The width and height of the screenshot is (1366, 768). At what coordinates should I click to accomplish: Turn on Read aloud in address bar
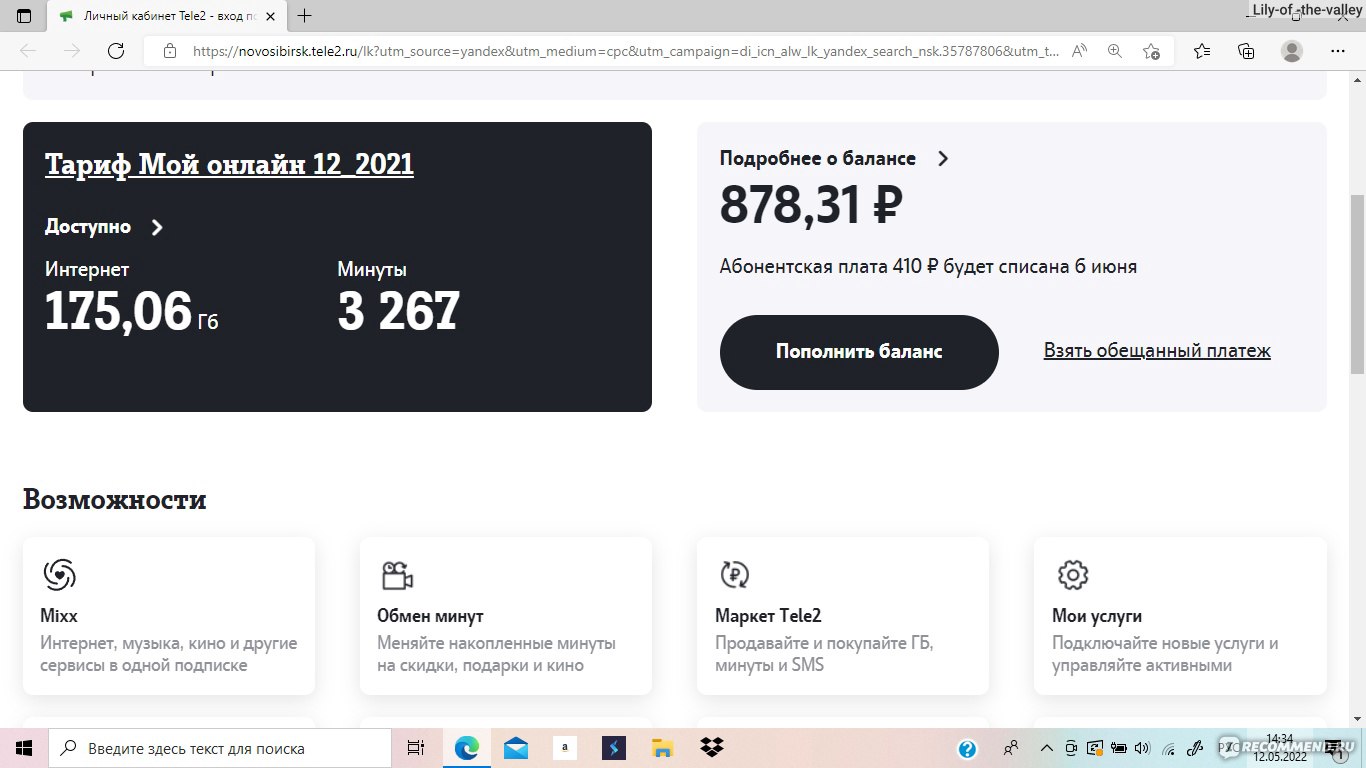point(1079,51)
